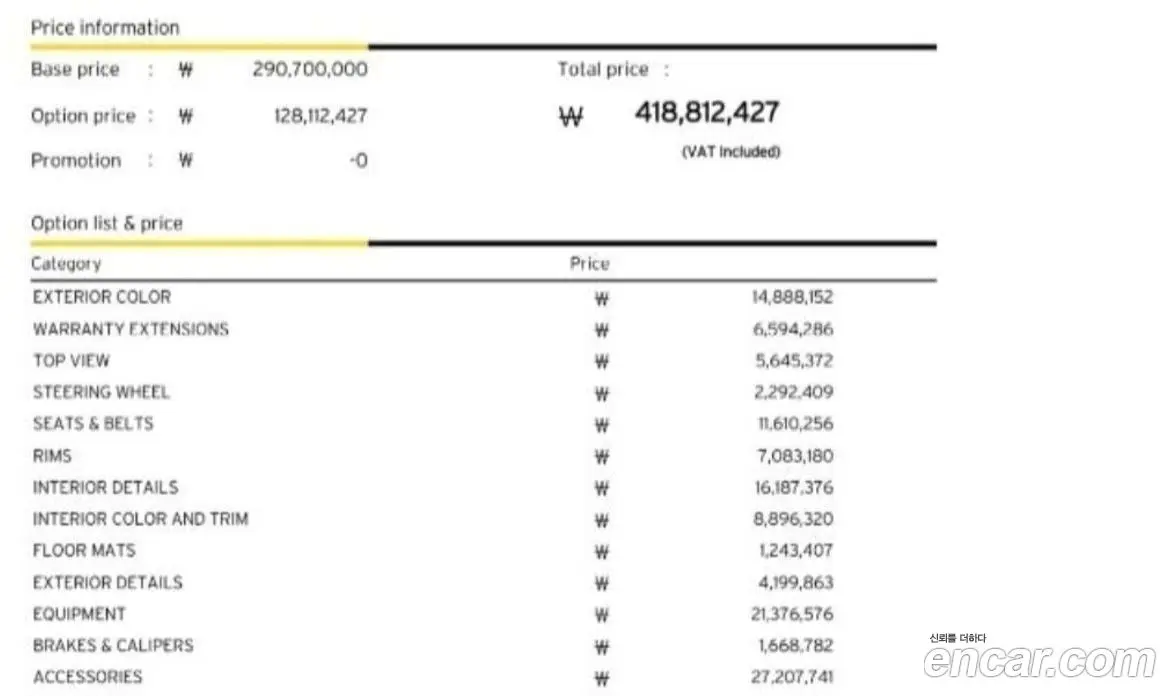Click the won symbol in EQUIPMENT row
This screenshot has width=1160, height=696.
tap(601, 615)
